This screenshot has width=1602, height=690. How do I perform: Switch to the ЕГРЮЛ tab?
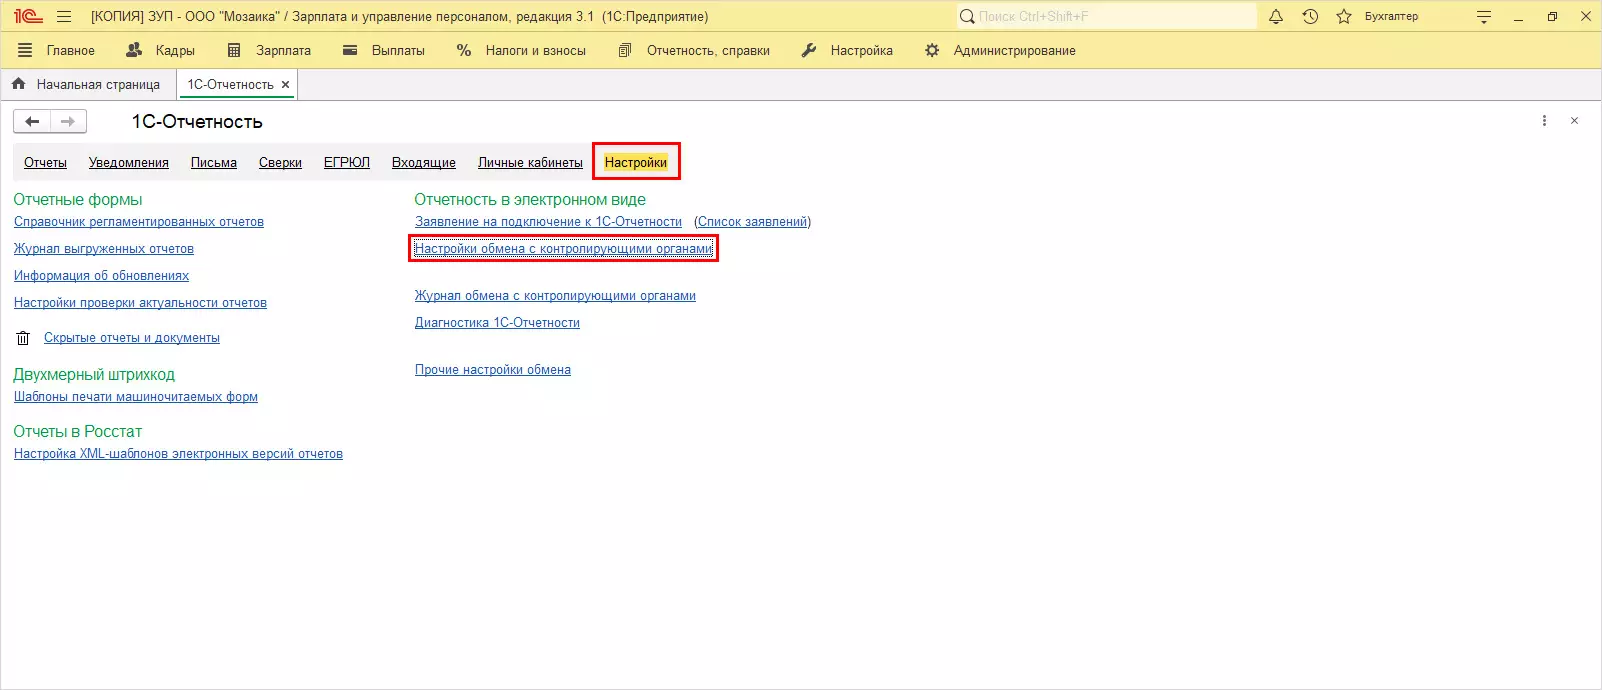pos(347,162)
